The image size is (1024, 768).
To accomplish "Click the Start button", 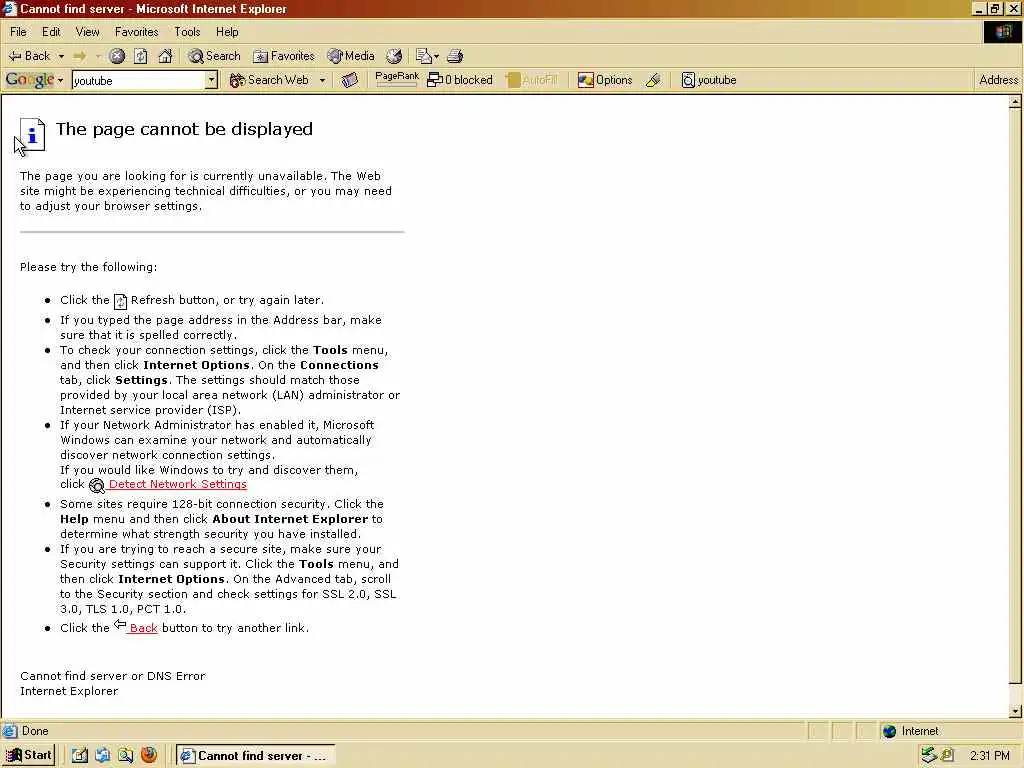I will click(x=28, y=755).
